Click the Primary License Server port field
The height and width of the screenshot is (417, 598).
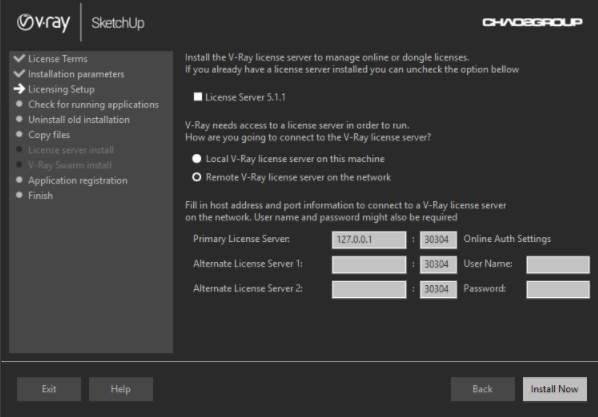pyautogui.click(x=438, y=240)
